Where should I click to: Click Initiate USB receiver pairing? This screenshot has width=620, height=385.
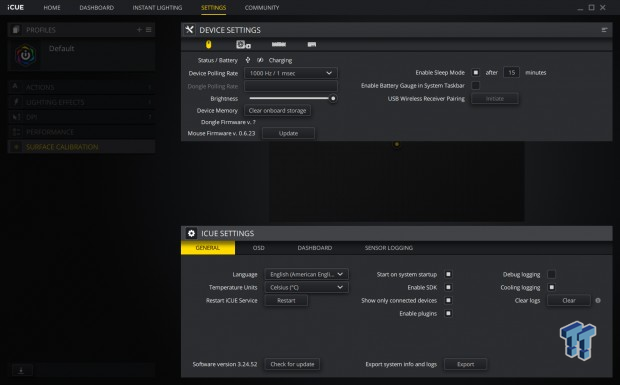point(495,98)
